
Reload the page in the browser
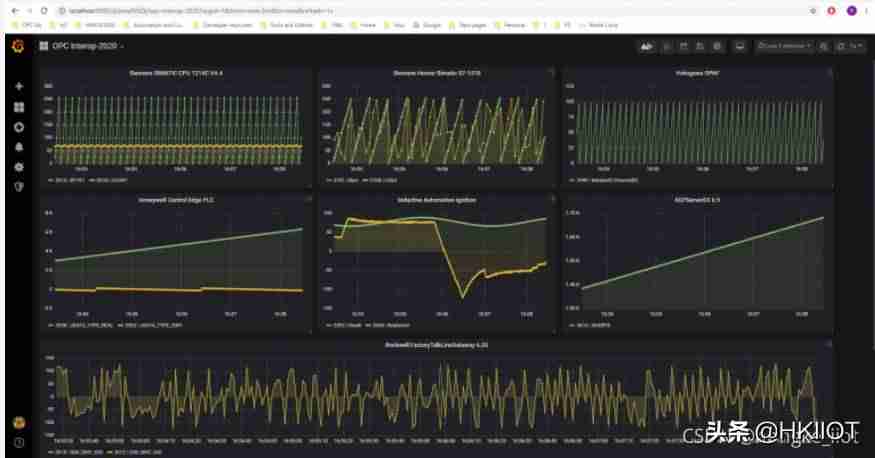(x=44, y=11)
